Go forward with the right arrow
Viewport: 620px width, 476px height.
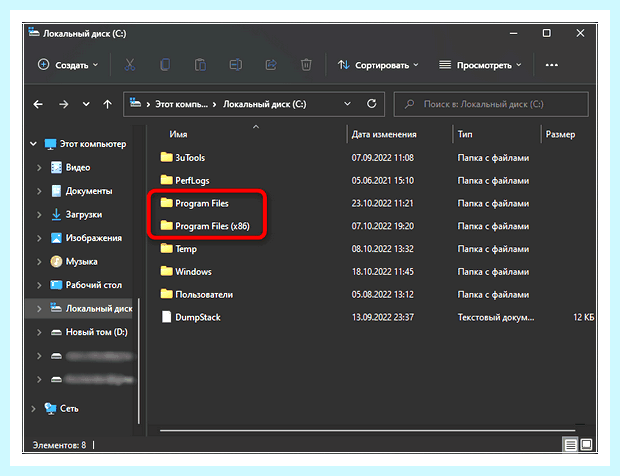(63, 104)
